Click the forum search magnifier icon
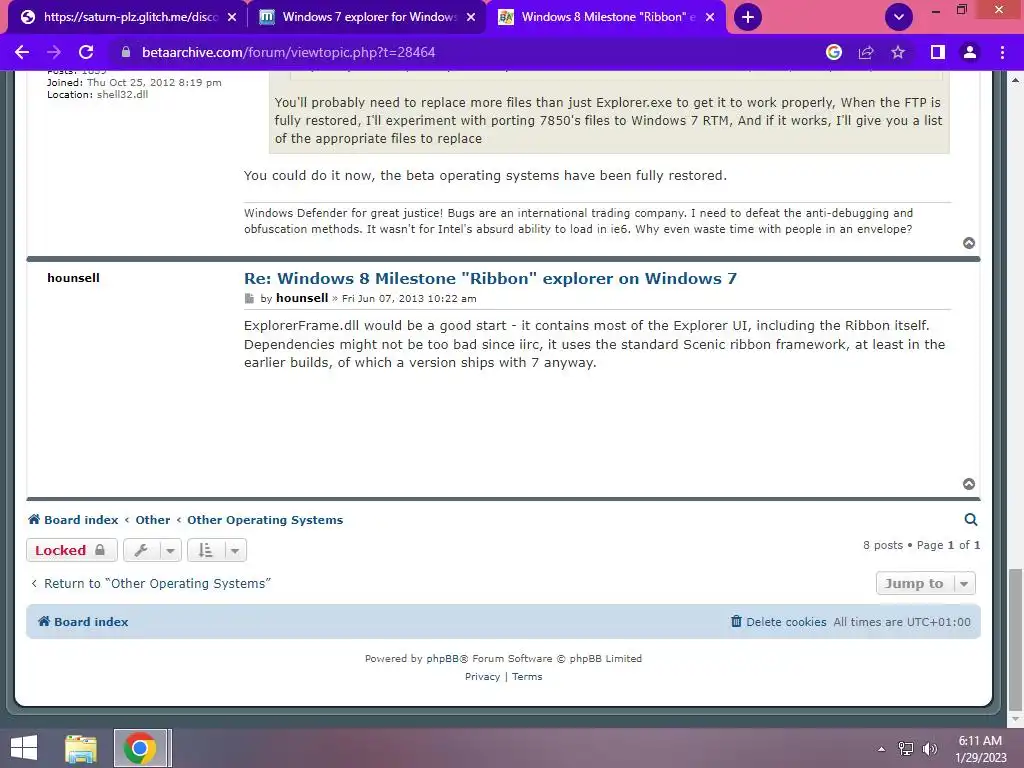1024x768 pixels. click(971, 519)
